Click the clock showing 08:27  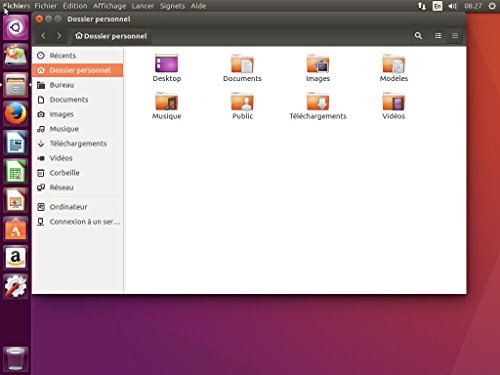pyautogui.click(x=473, y=6)
